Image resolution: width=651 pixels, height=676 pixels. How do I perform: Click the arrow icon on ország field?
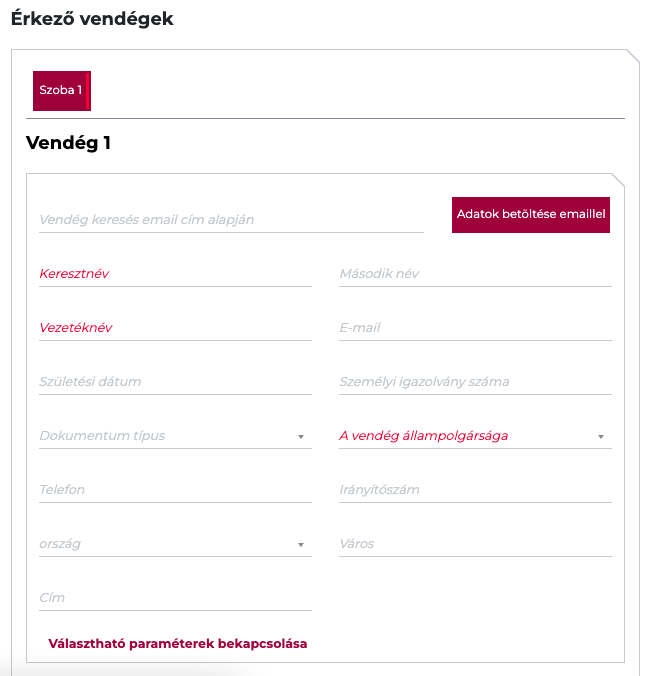point(301,545)
